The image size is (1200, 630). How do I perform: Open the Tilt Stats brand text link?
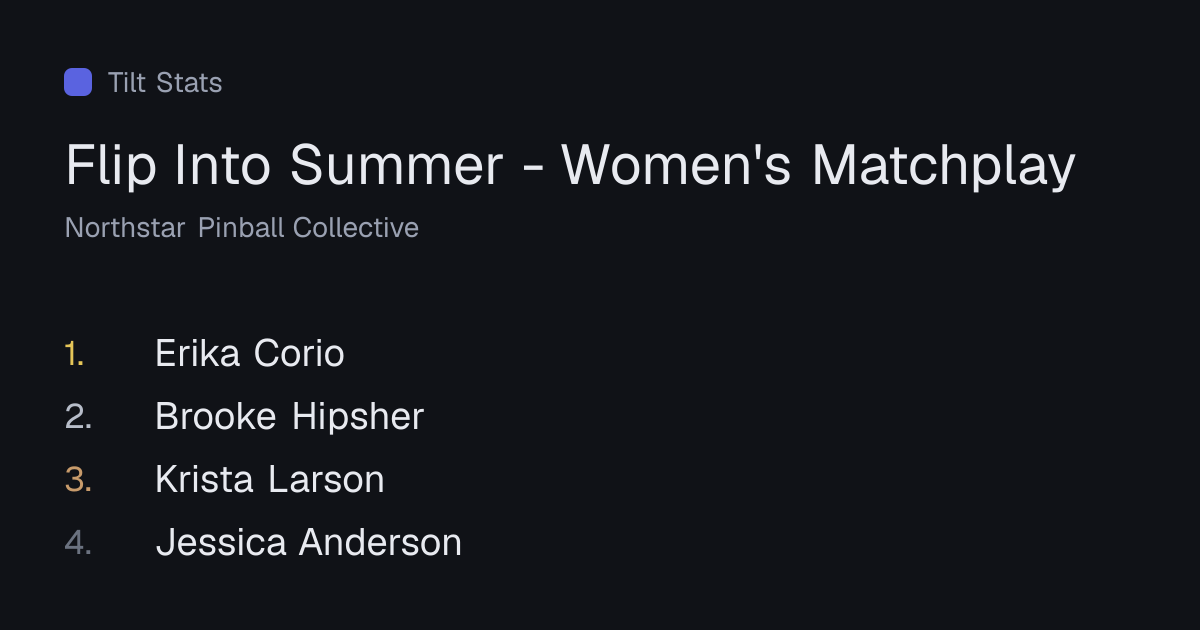[165, 82]
